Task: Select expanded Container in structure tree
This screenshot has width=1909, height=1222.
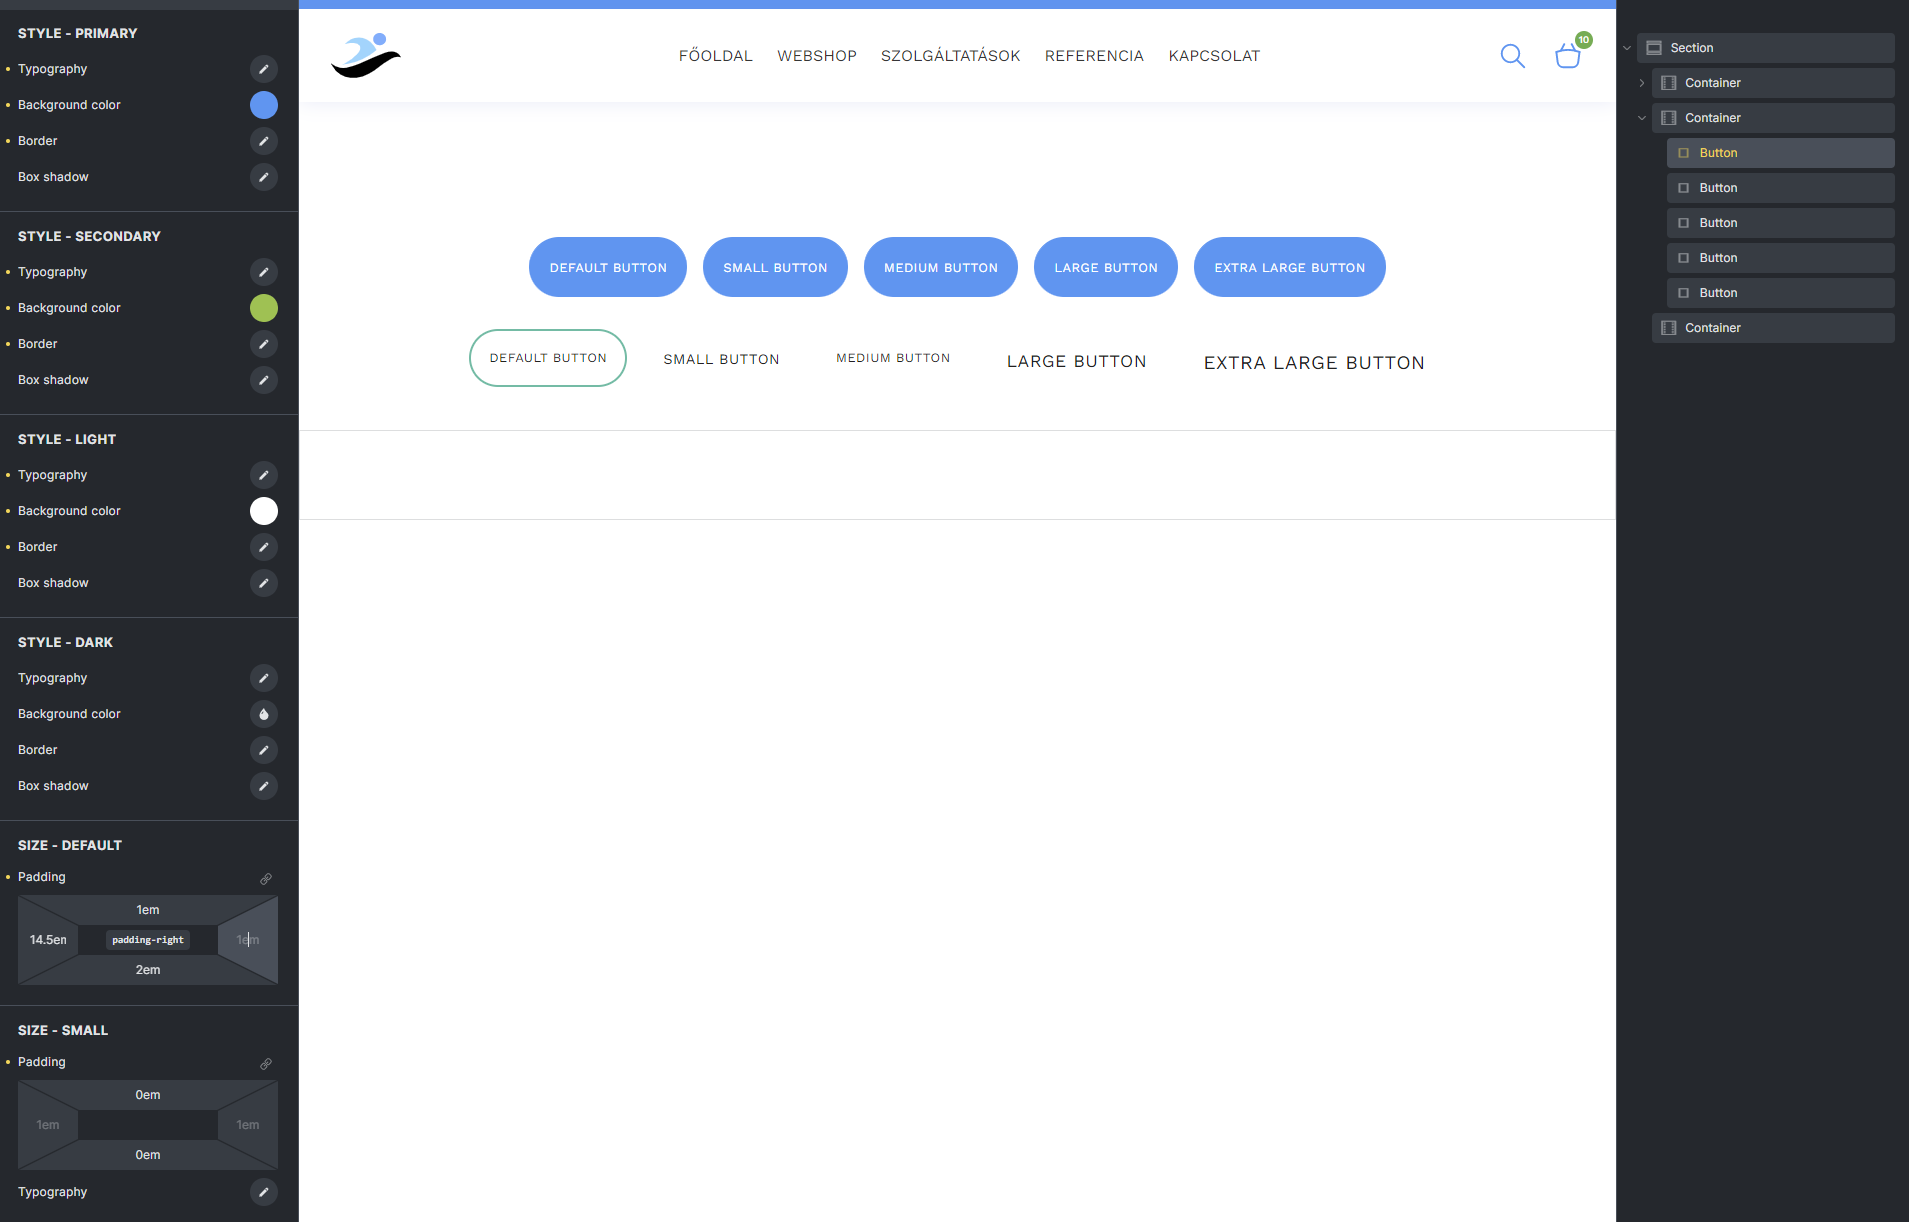Action: (x=1773, y=118)
